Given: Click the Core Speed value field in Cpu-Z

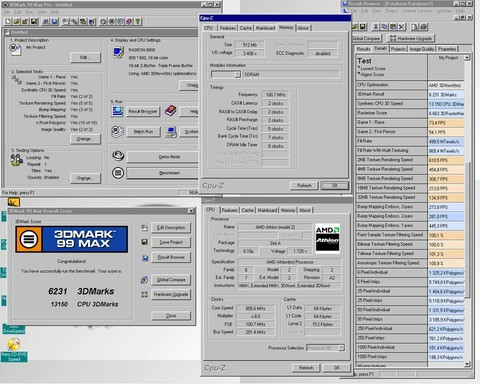Looking at the screenshot, I should (255, 308).
